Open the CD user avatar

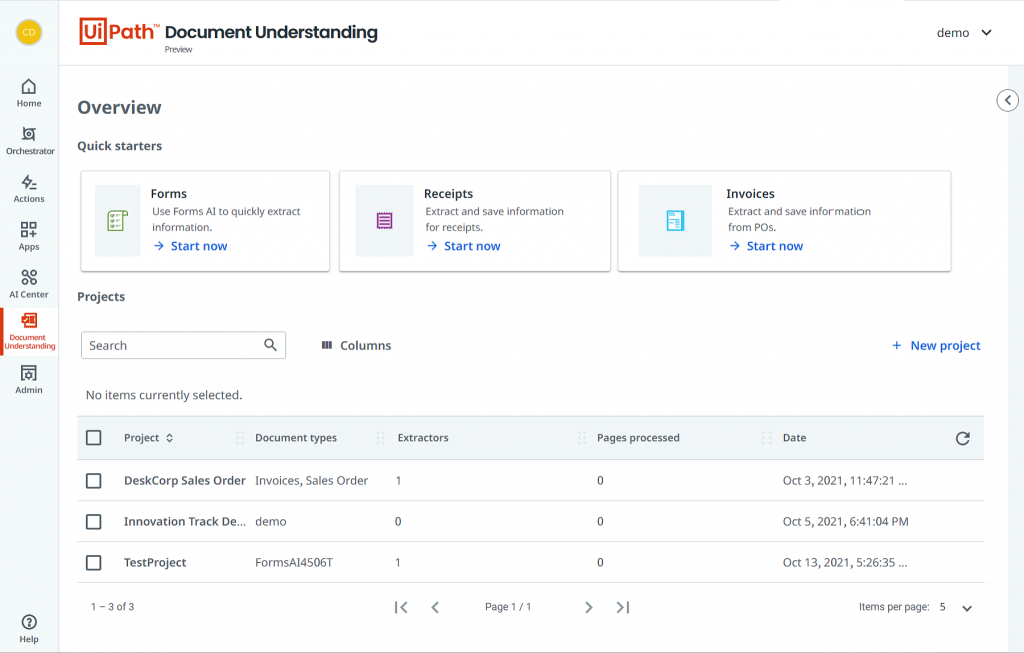[x=29, y=32]
